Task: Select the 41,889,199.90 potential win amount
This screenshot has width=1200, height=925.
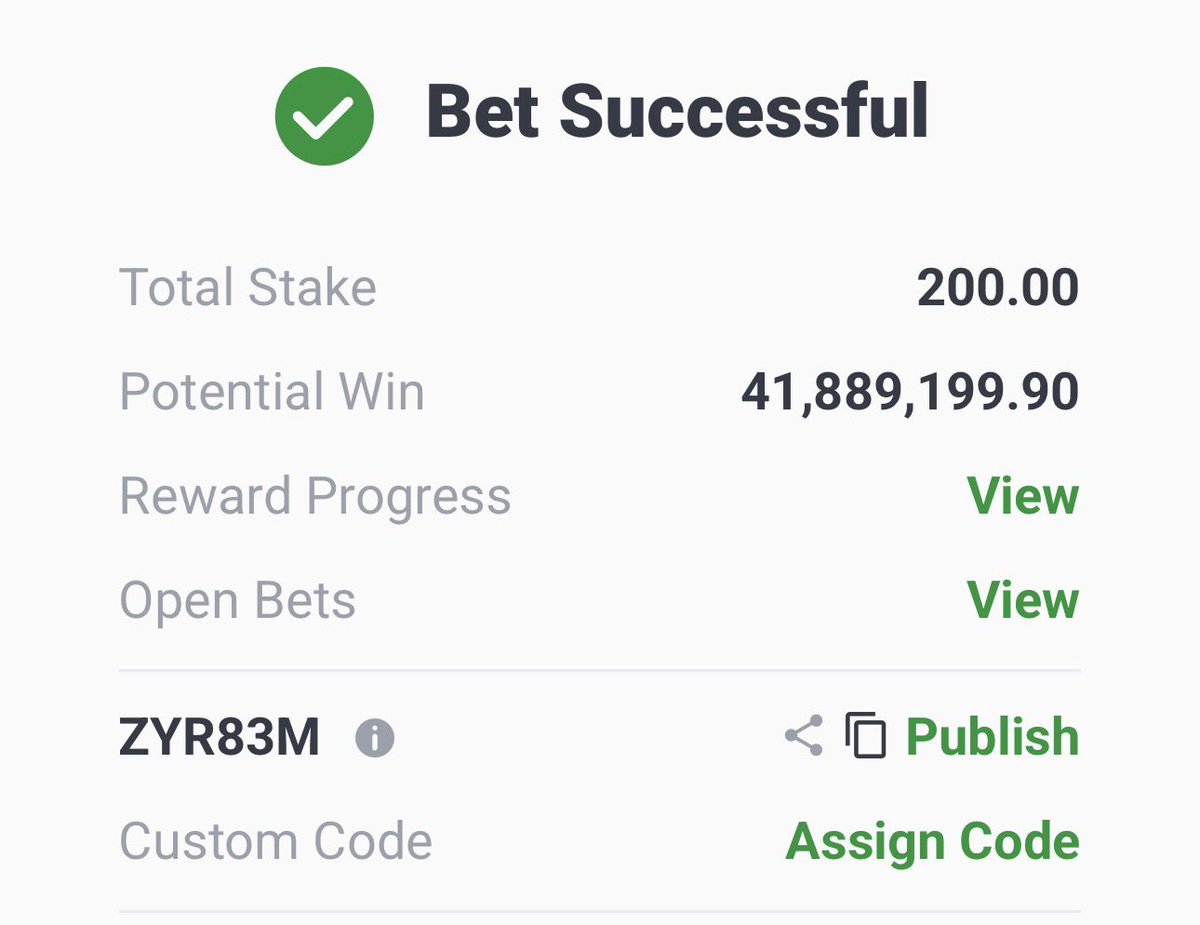Action: pyautogui.click(x=910, y=393)
